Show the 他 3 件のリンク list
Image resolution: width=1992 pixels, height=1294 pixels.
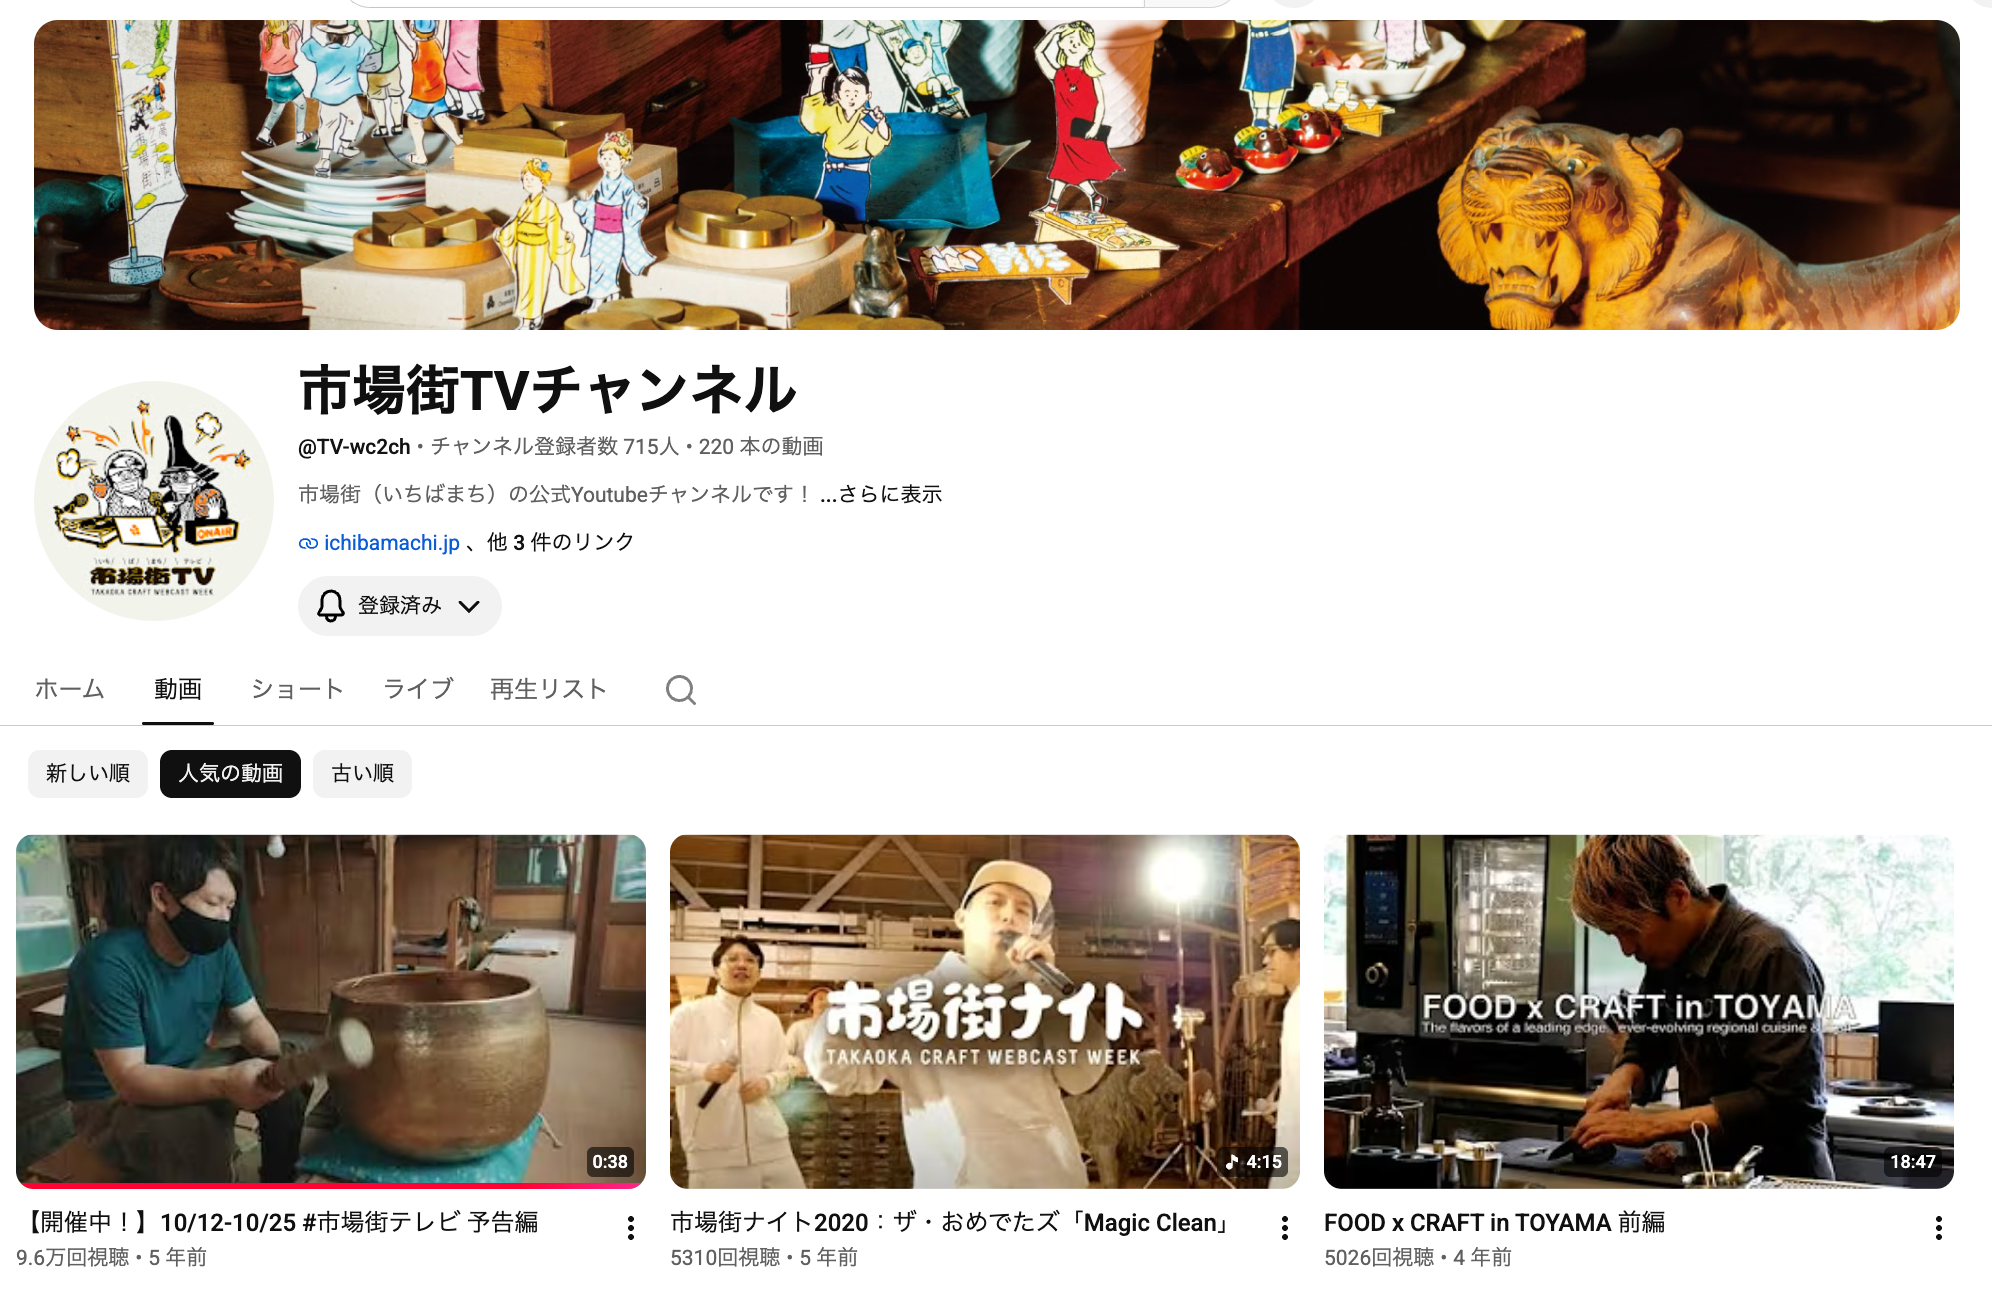pos(561,542)
